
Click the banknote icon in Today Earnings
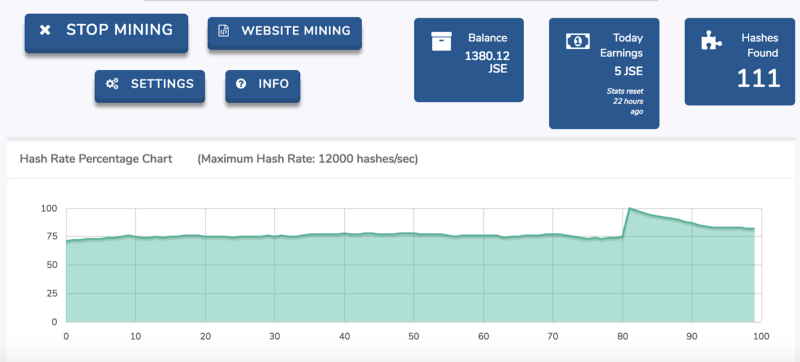pyautogui.click(x=578, y=41)
